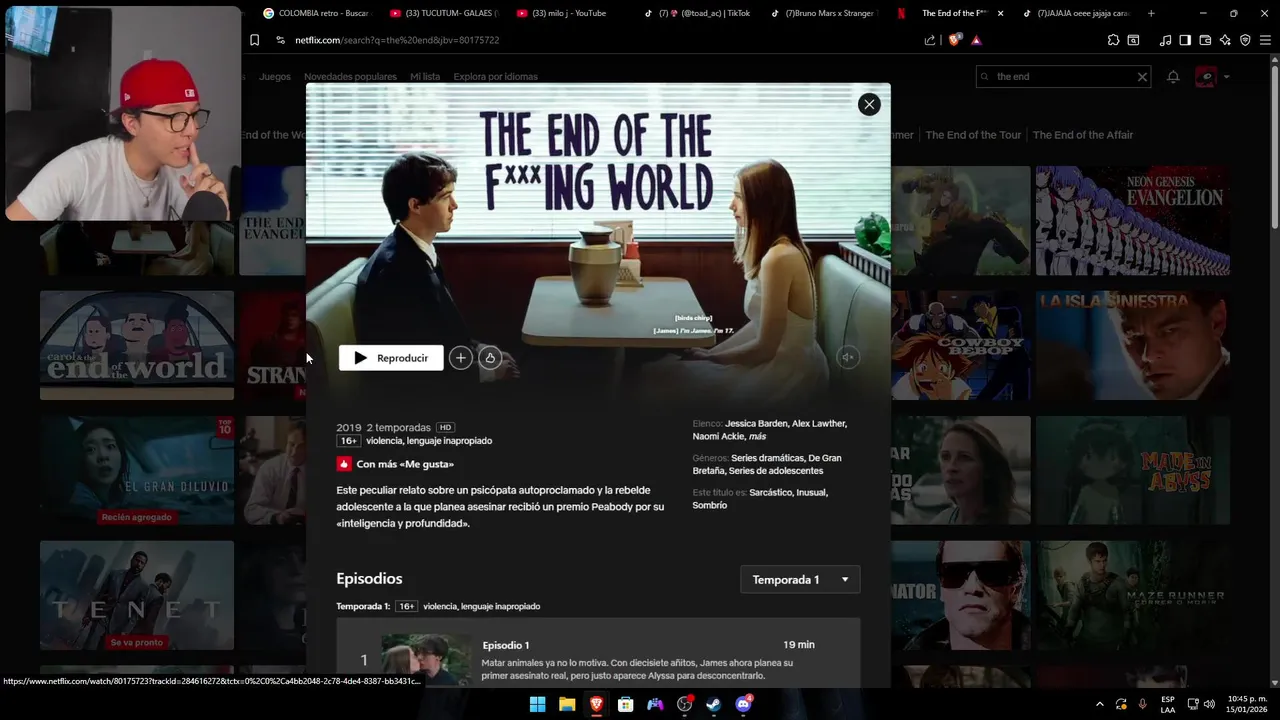Viewport: 1280px width, 720px height.
Task: Rate the title with thumbs-up icon
Action: click(x=489, y=358)
